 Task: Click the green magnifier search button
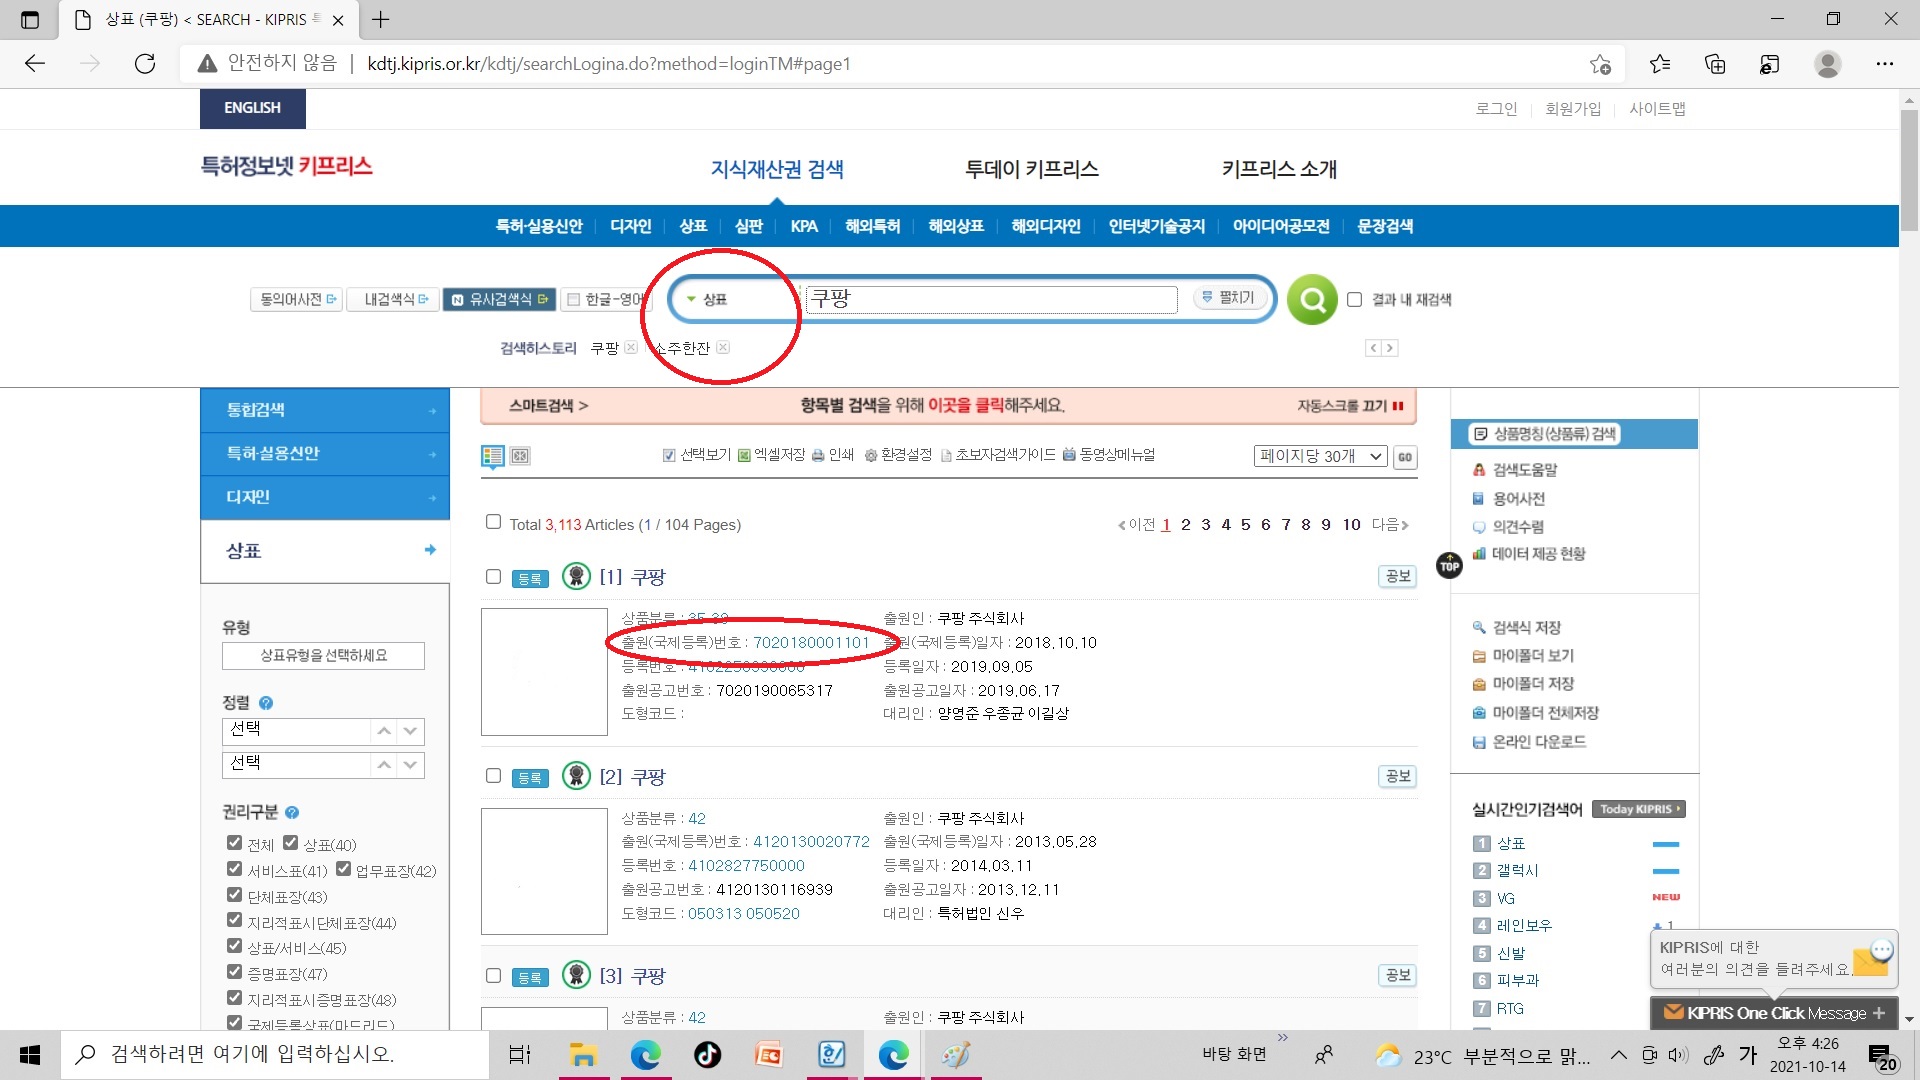tap(1312, 299)
